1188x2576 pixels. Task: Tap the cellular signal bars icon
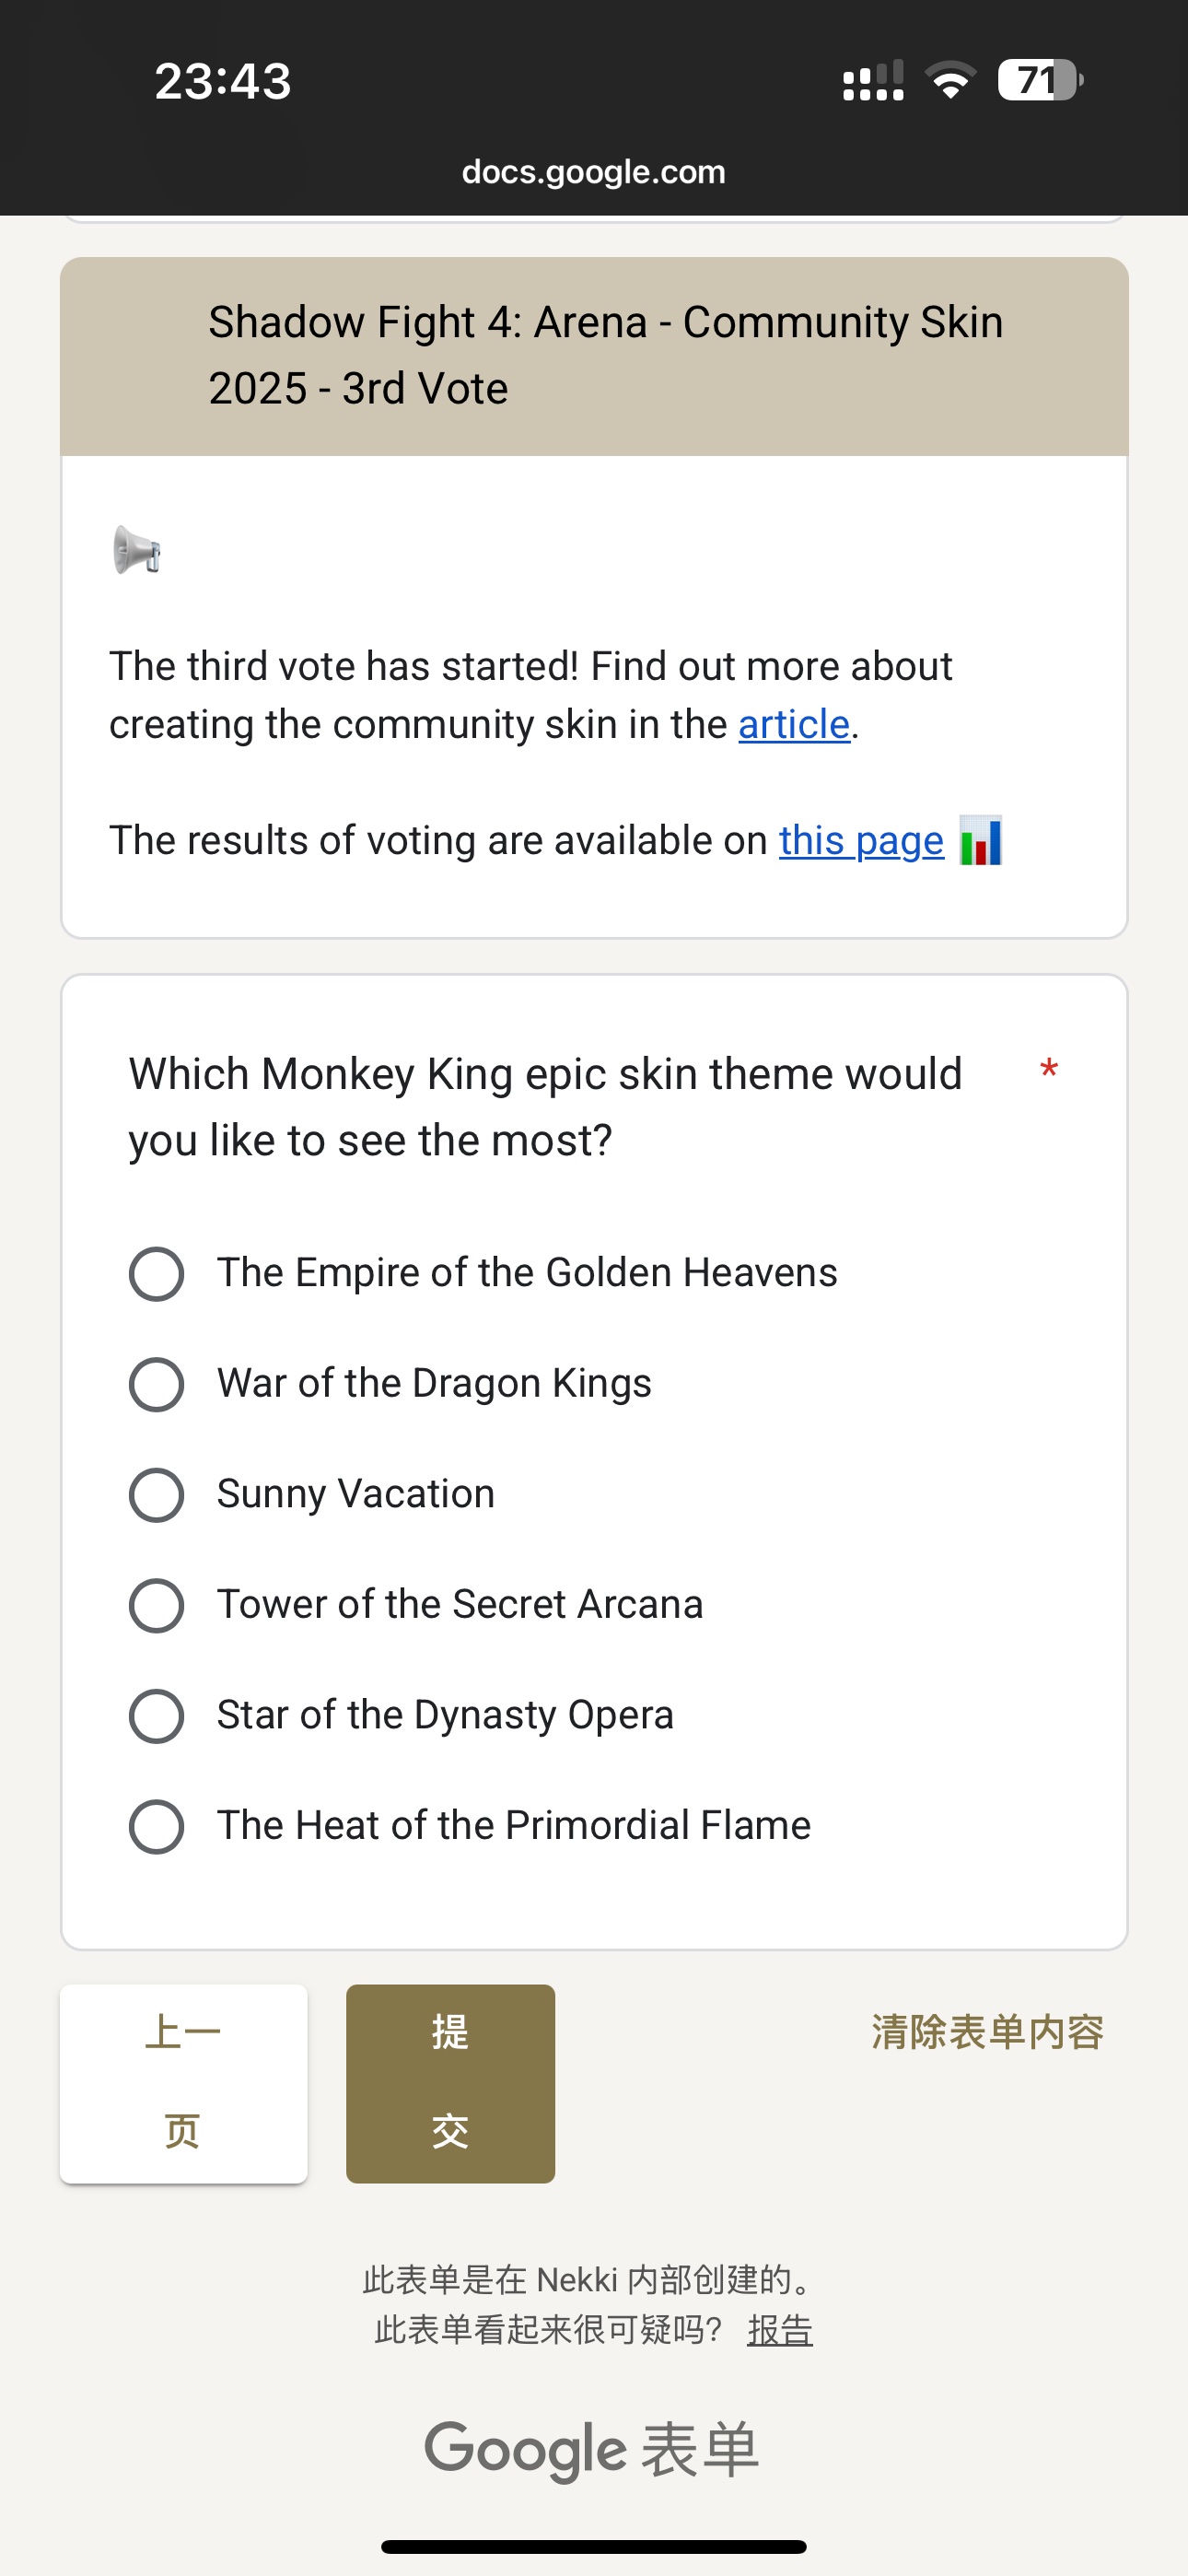click(873, 80)
